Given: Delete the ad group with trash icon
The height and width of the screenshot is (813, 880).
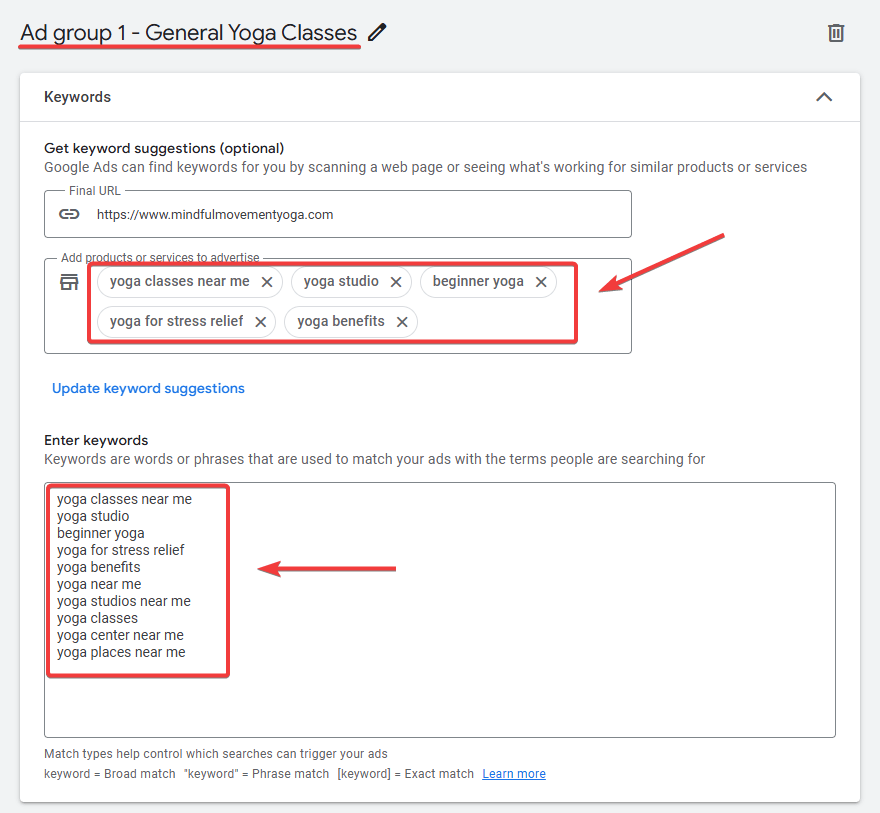Looking at the screenshot, I should coord(836,33).
